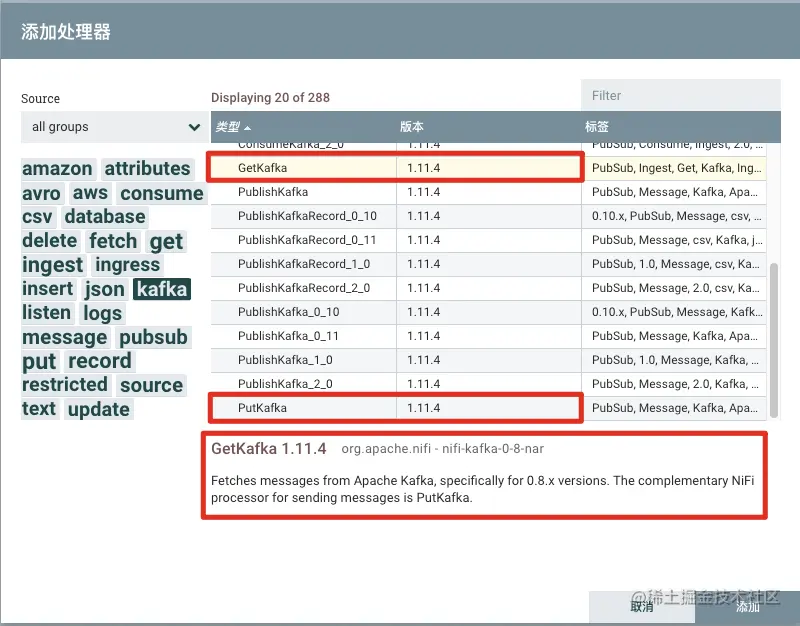Select the update tag
Image resolution: width=800 pixels, height=626 pixels.
click(x=99, y=409)
